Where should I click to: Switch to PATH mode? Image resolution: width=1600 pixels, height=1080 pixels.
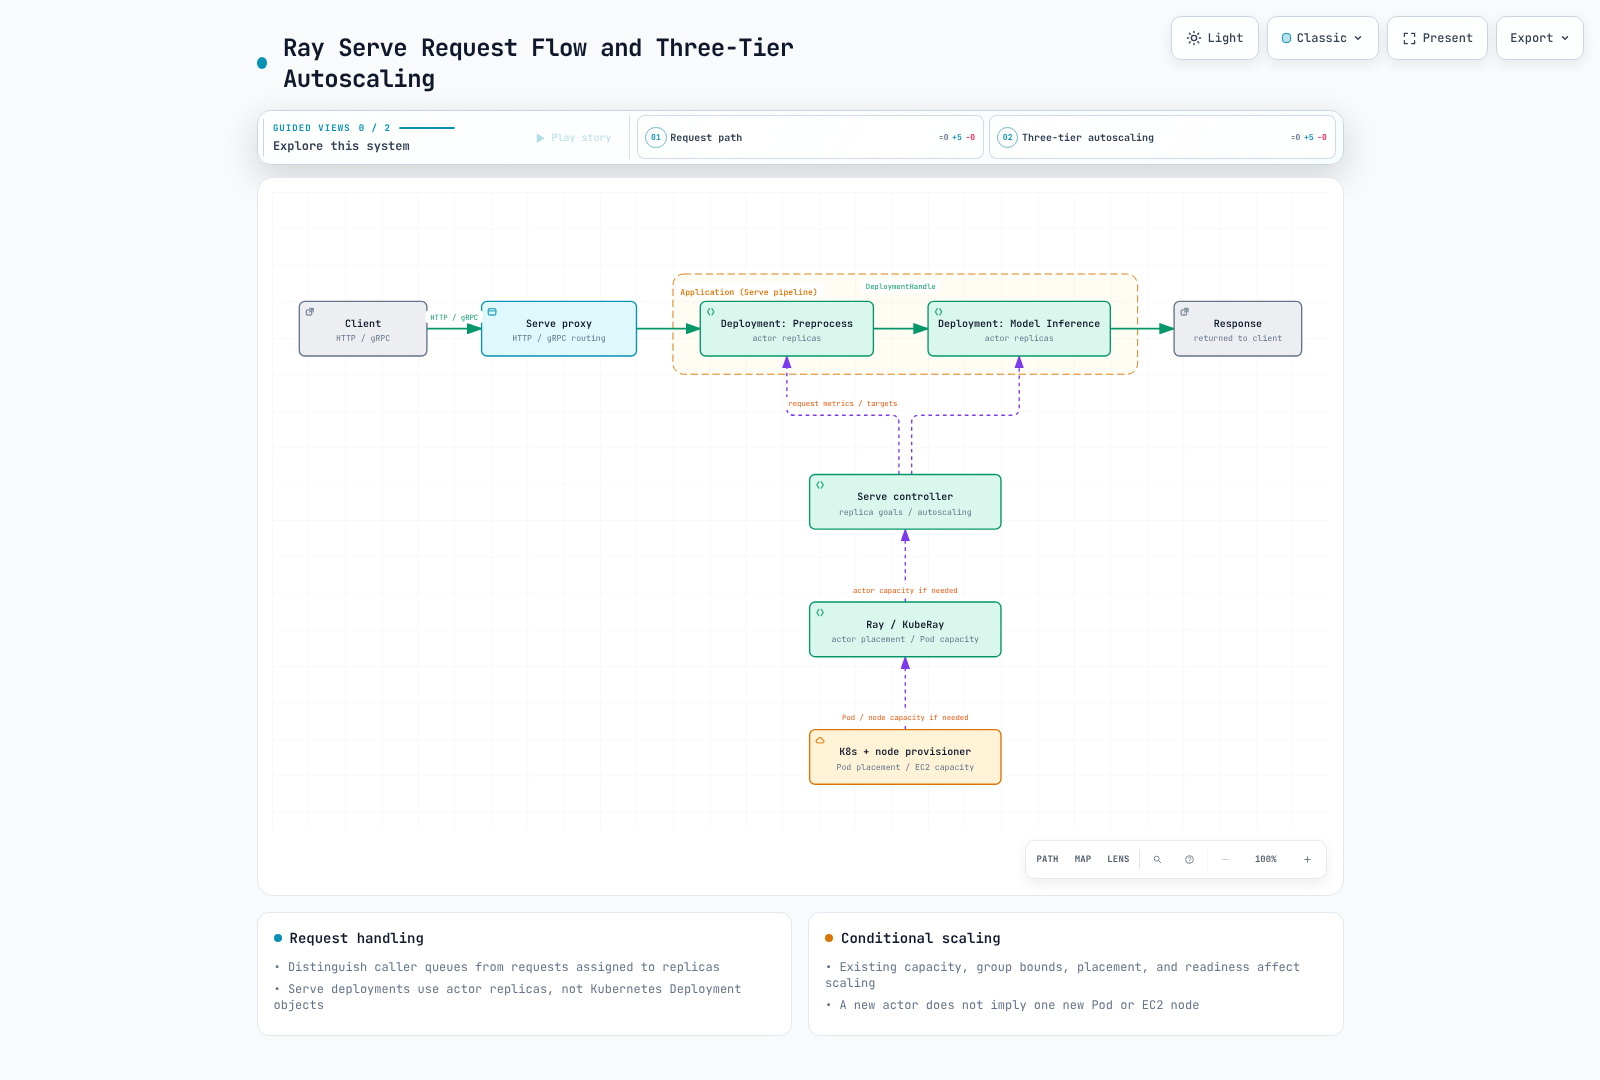click(1047, 859)
